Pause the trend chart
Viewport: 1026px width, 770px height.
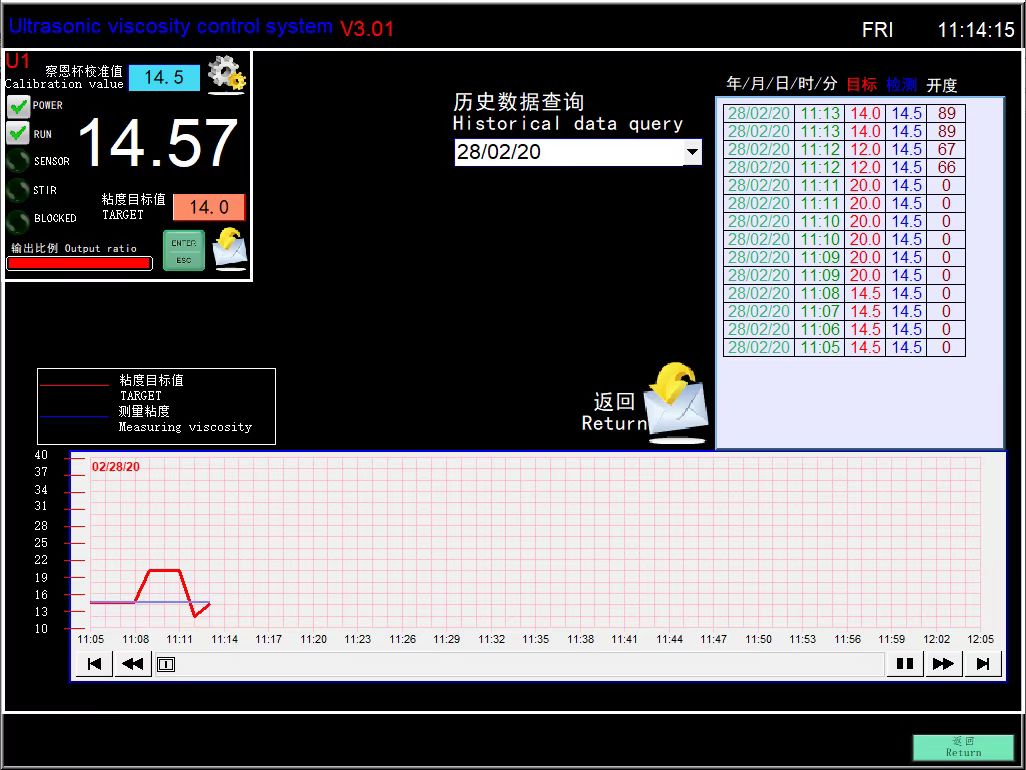(x=904, y=664)
